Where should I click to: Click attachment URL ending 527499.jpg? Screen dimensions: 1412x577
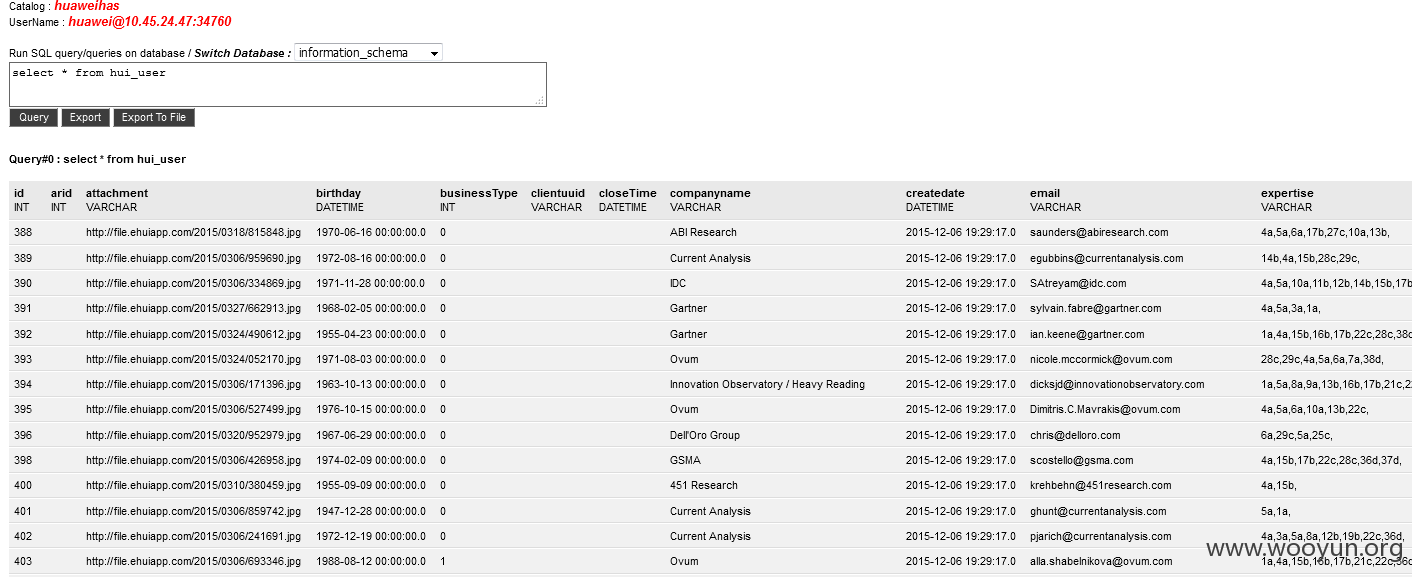[x=193, y=409]
